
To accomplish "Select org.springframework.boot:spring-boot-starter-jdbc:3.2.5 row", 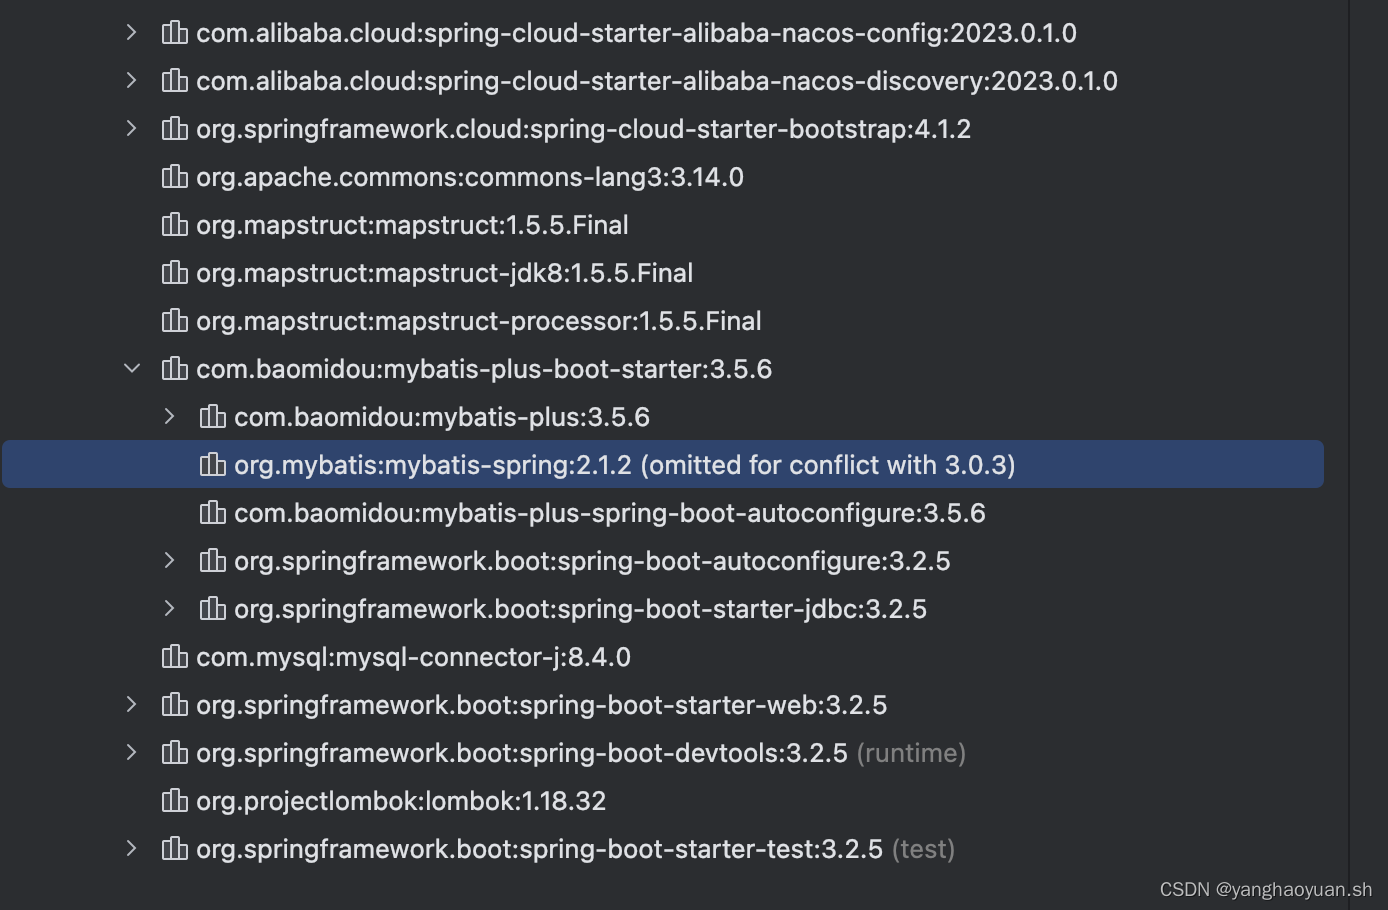I will coord(663,609).
